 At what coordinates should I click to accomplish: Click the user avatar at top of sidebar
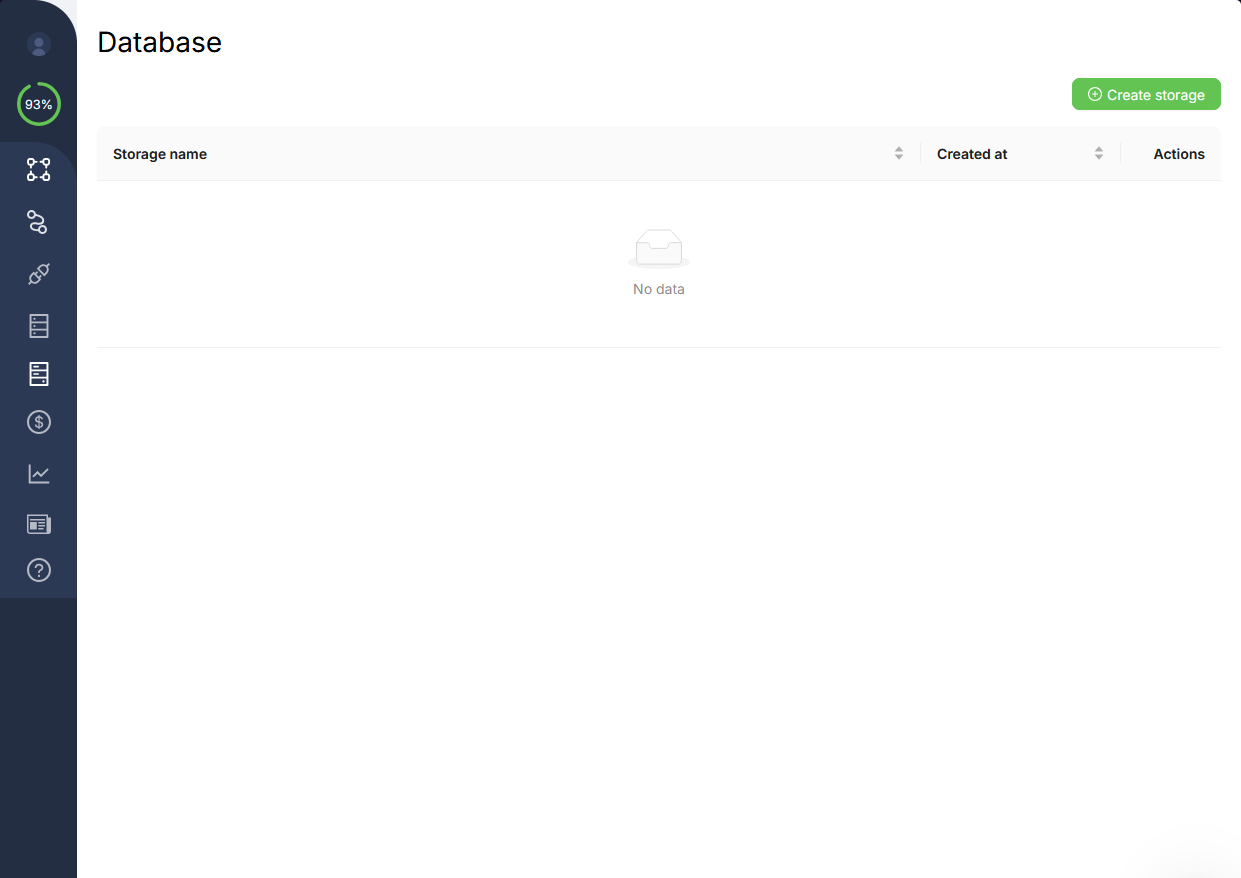click(38, 45)
